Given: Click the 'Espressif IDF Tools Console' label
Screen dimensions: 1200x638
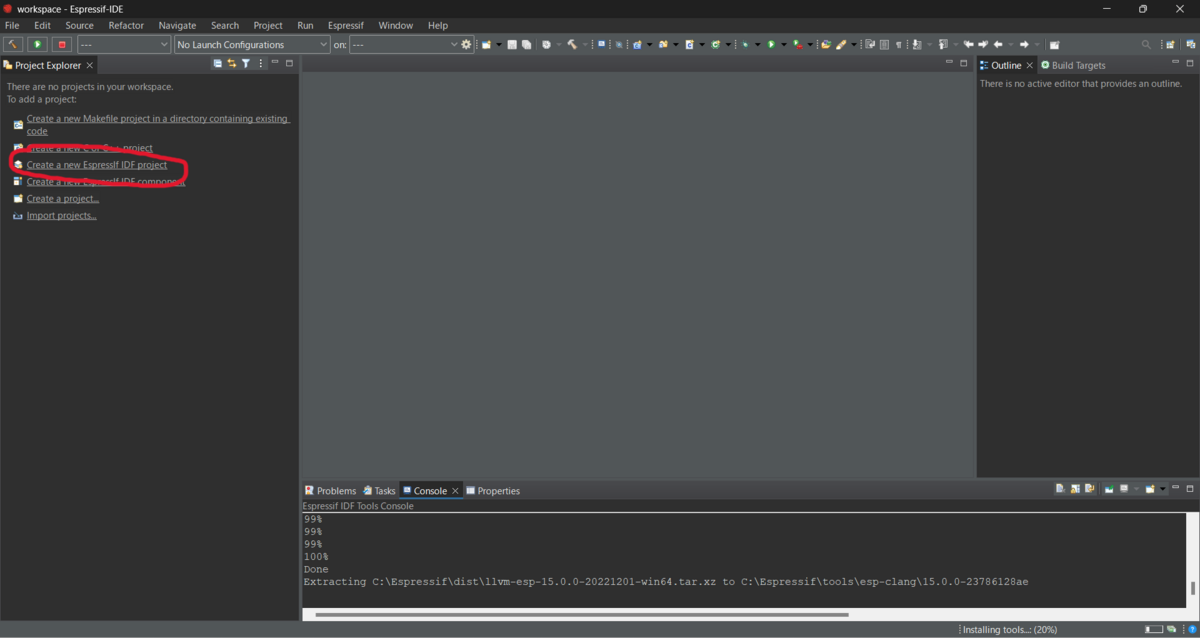Looking at the screenshot, I should pyautogui.click(x=358, y=506).
